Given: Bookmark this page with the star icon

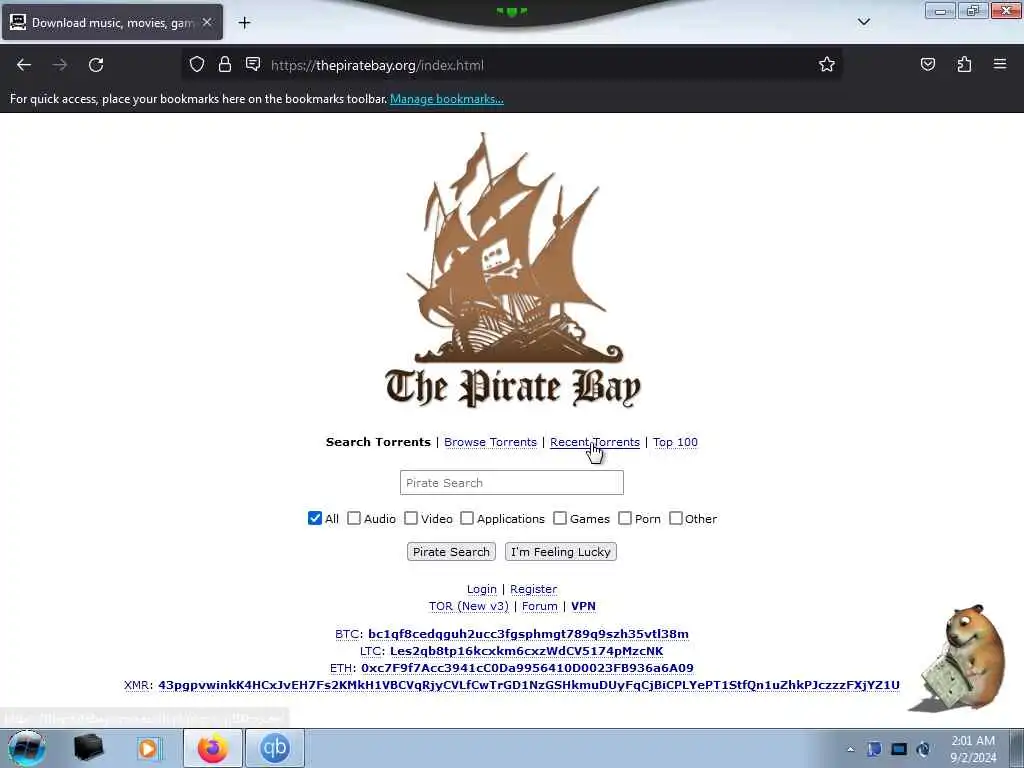Looking at the screenshot, I should click(x=827, y=64).
